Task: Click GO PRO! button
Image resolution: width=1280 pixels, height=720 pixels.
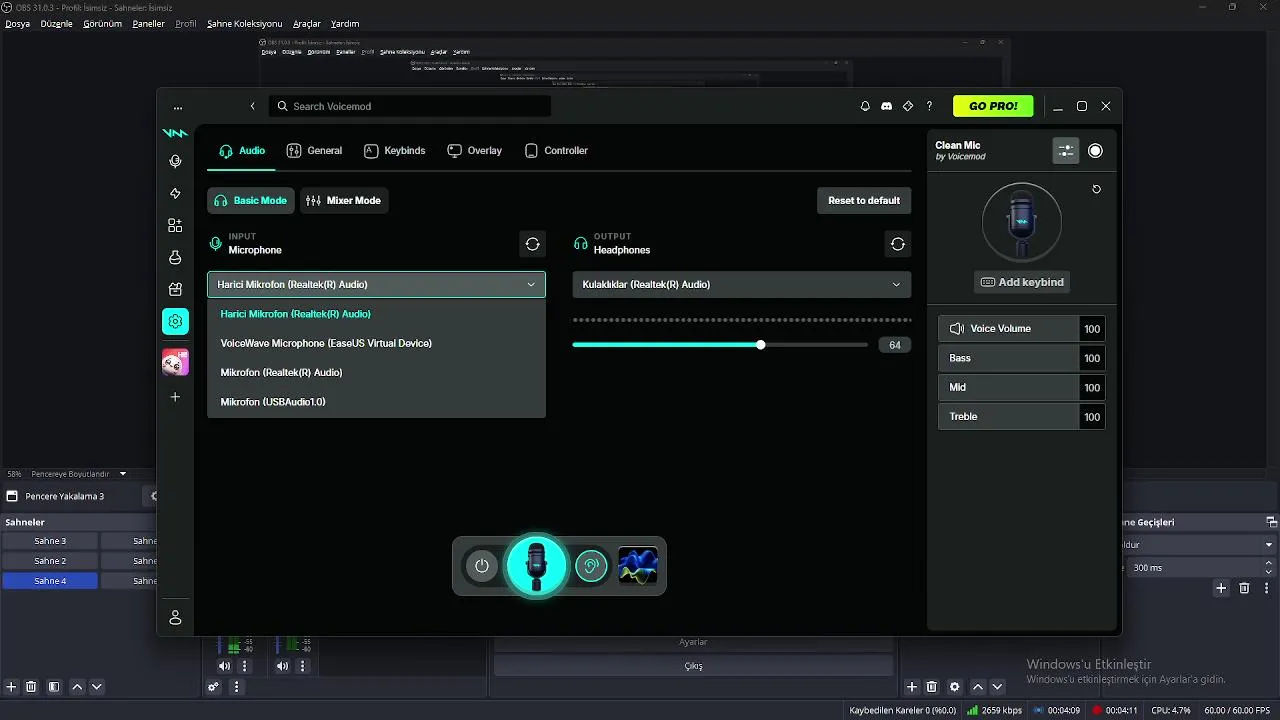Action: [x=993, y=106]
